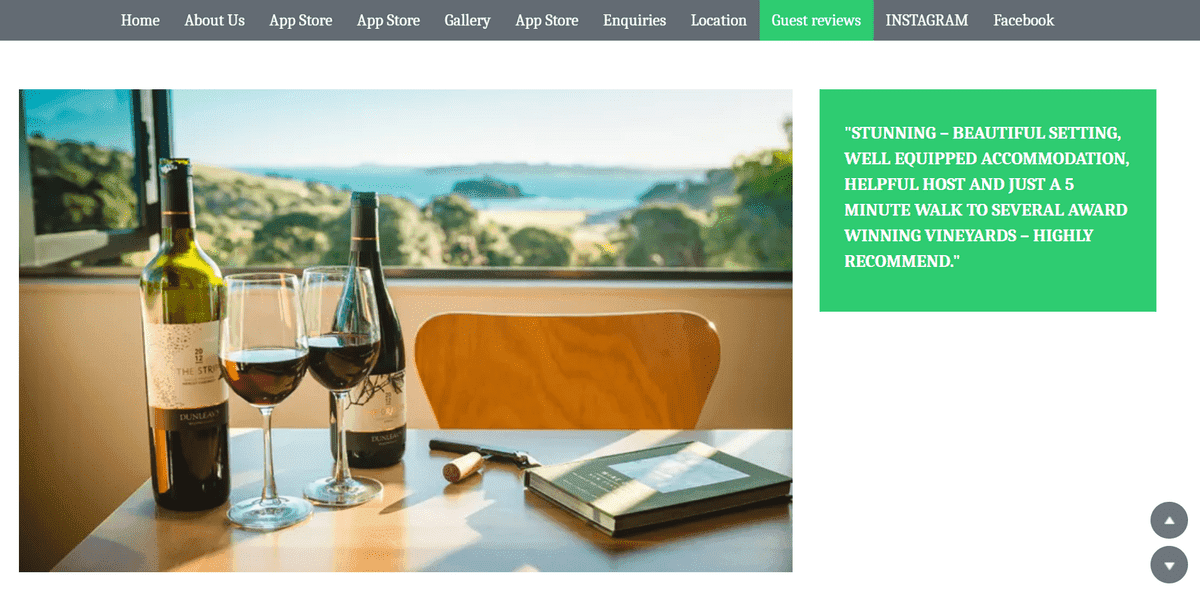Viewport: 1200px width, 595px height.
Task: Click the scroll-down arrow button
Action: [1169, 565]
